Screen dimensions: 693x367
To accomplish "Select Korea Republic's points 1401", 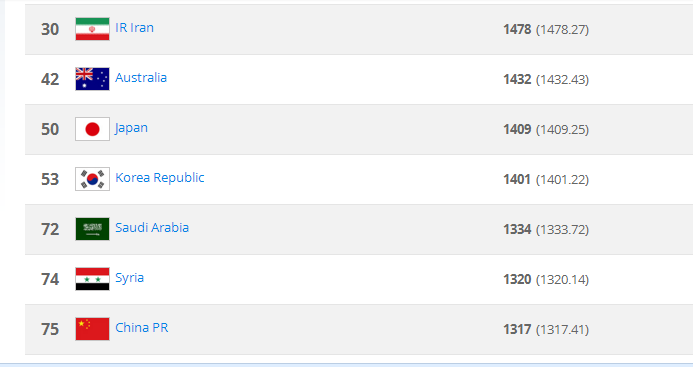I will point(517,179).
